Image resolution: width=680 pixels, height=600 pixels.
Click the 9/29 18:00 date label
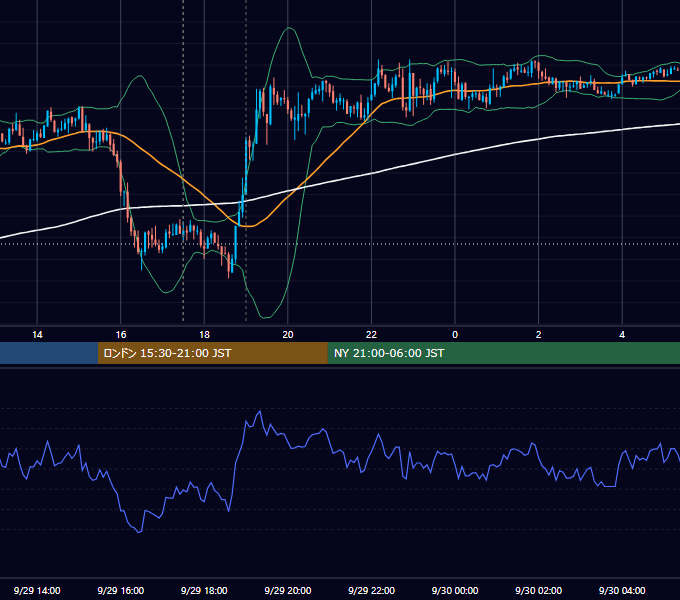204,590
